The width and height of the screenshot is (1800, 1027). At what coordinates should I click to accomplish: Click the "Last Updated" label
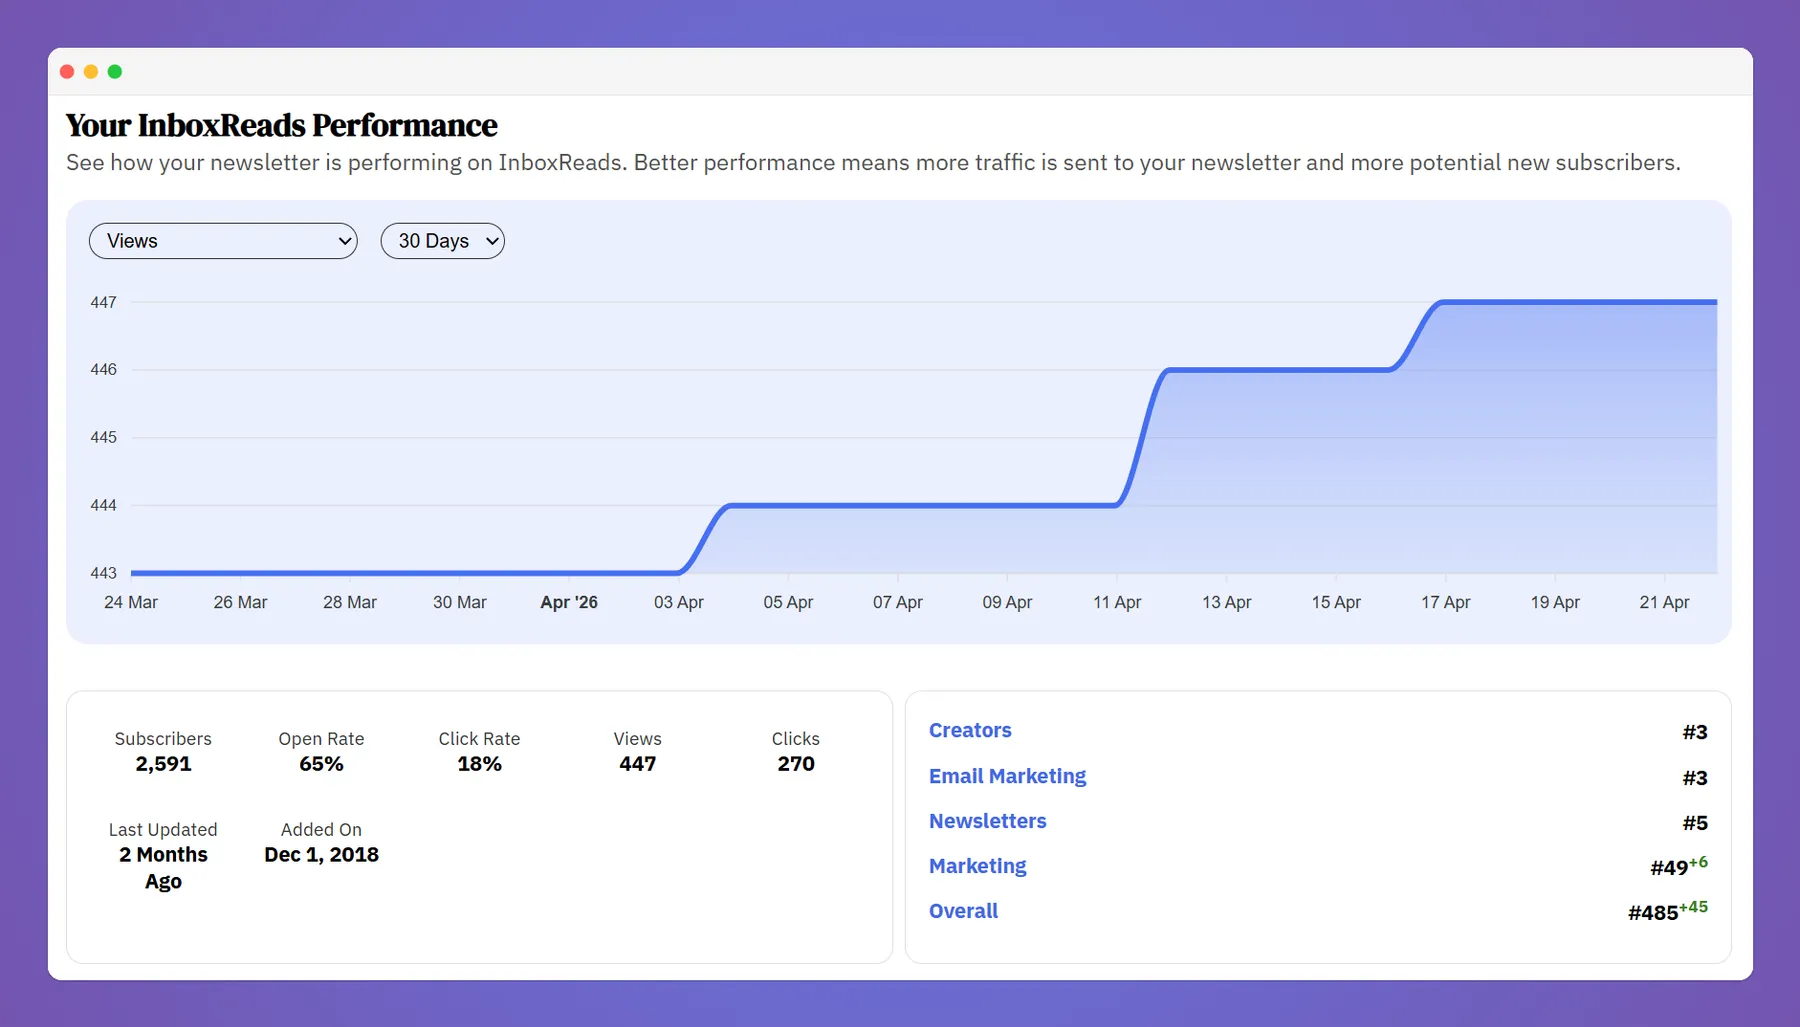163,830
